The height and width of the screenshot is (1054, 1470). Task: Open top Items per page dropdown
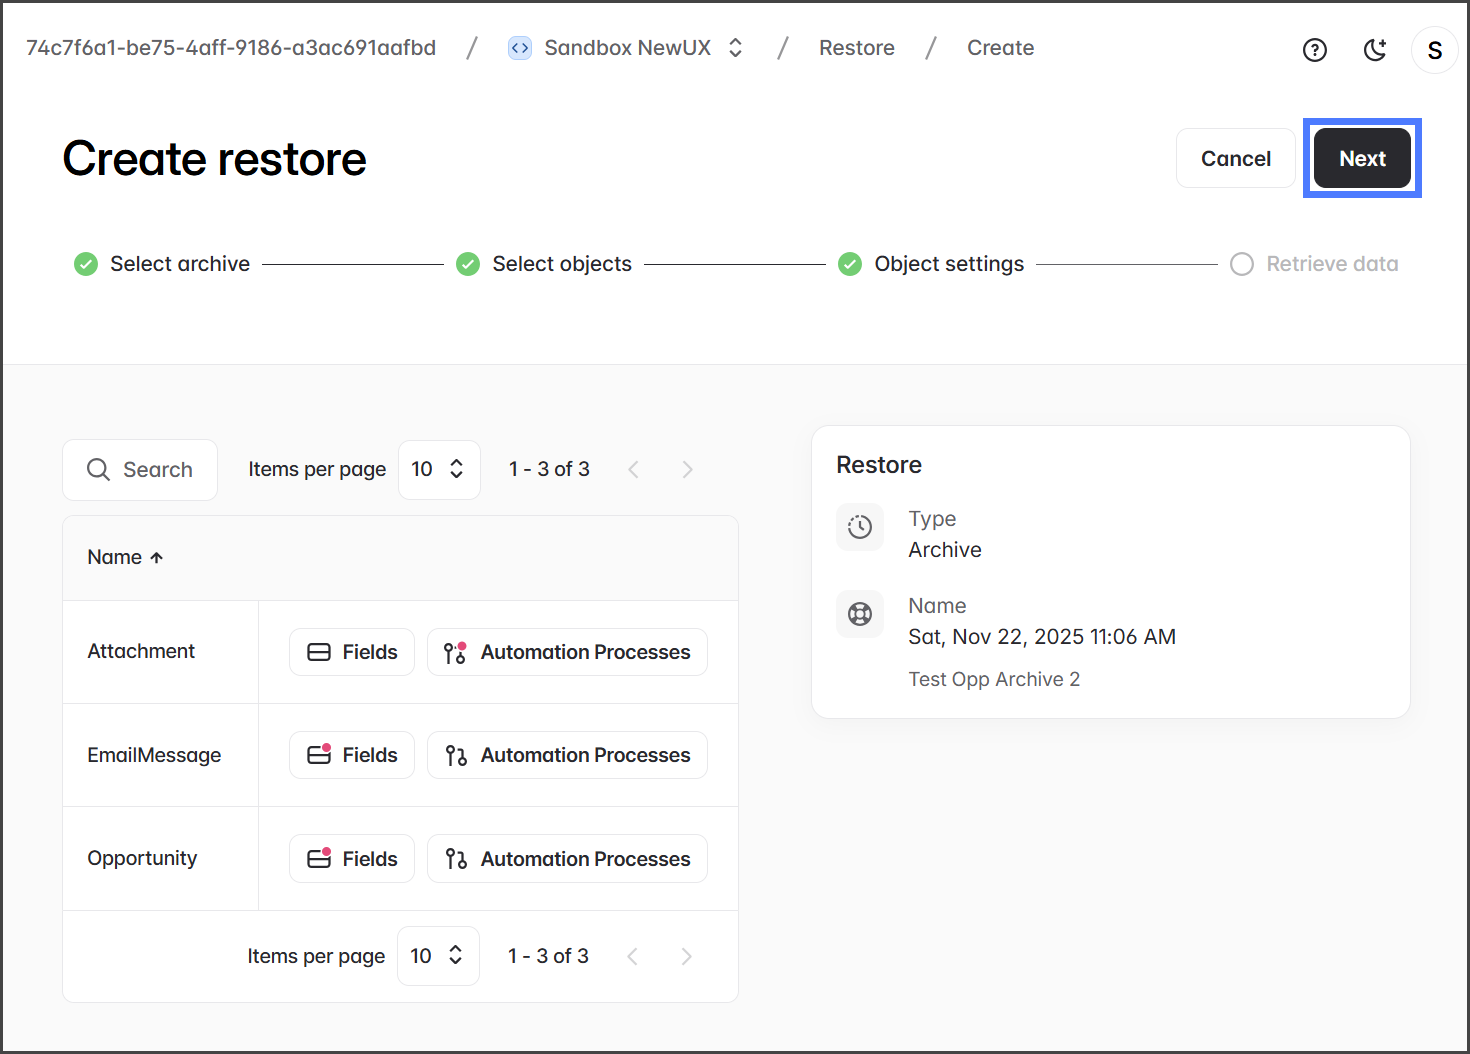point(438,470)
